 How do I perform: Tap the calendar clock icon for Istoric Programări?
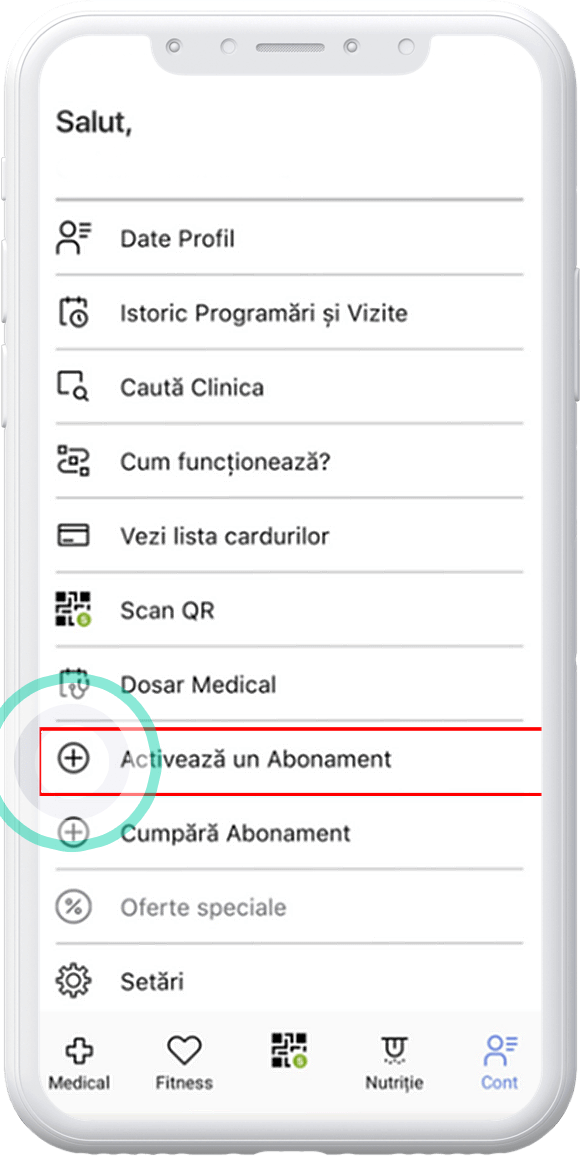(x=74, y=312)
